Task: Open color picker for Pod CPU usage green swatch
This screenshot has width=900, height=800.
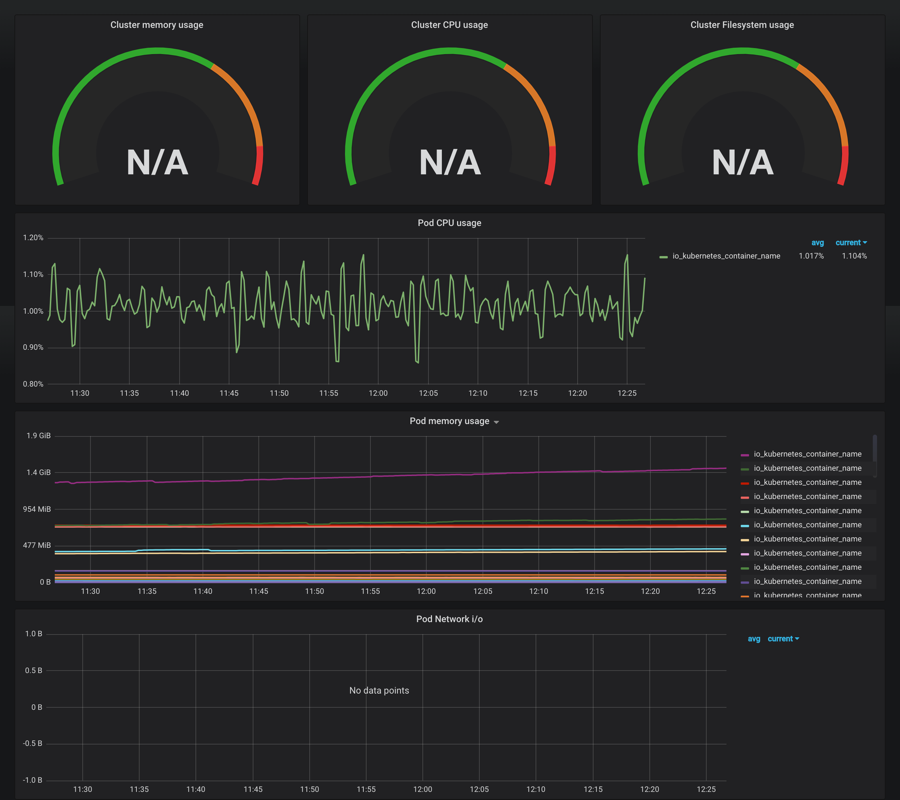Action: click(x=664, y=257)
